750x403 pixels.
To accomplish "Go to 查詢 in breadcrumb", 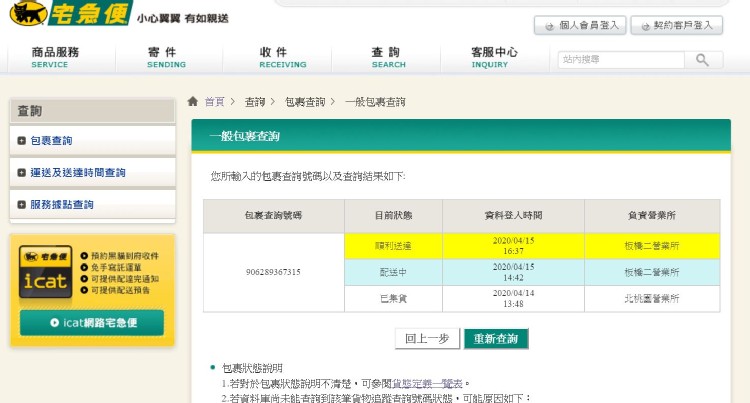I will click(x=255, y=102).
